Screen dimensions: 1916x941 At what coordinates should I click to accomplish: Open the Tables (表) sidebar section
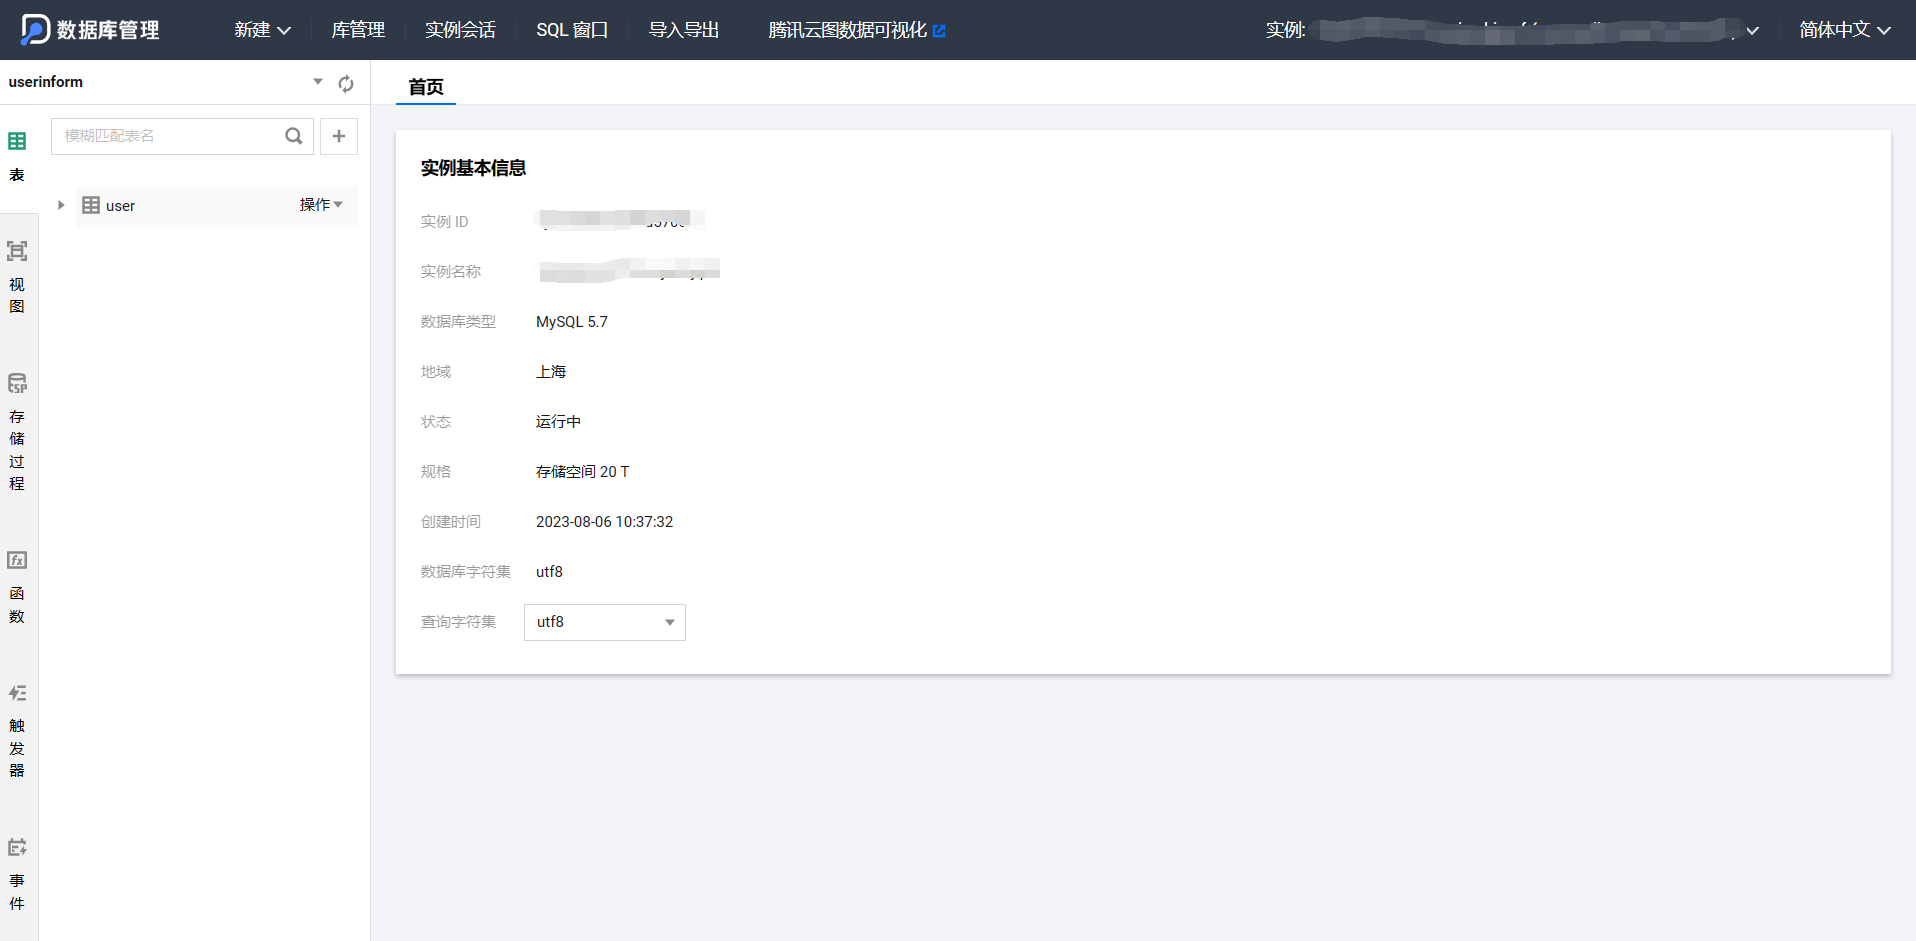point(17,156)
